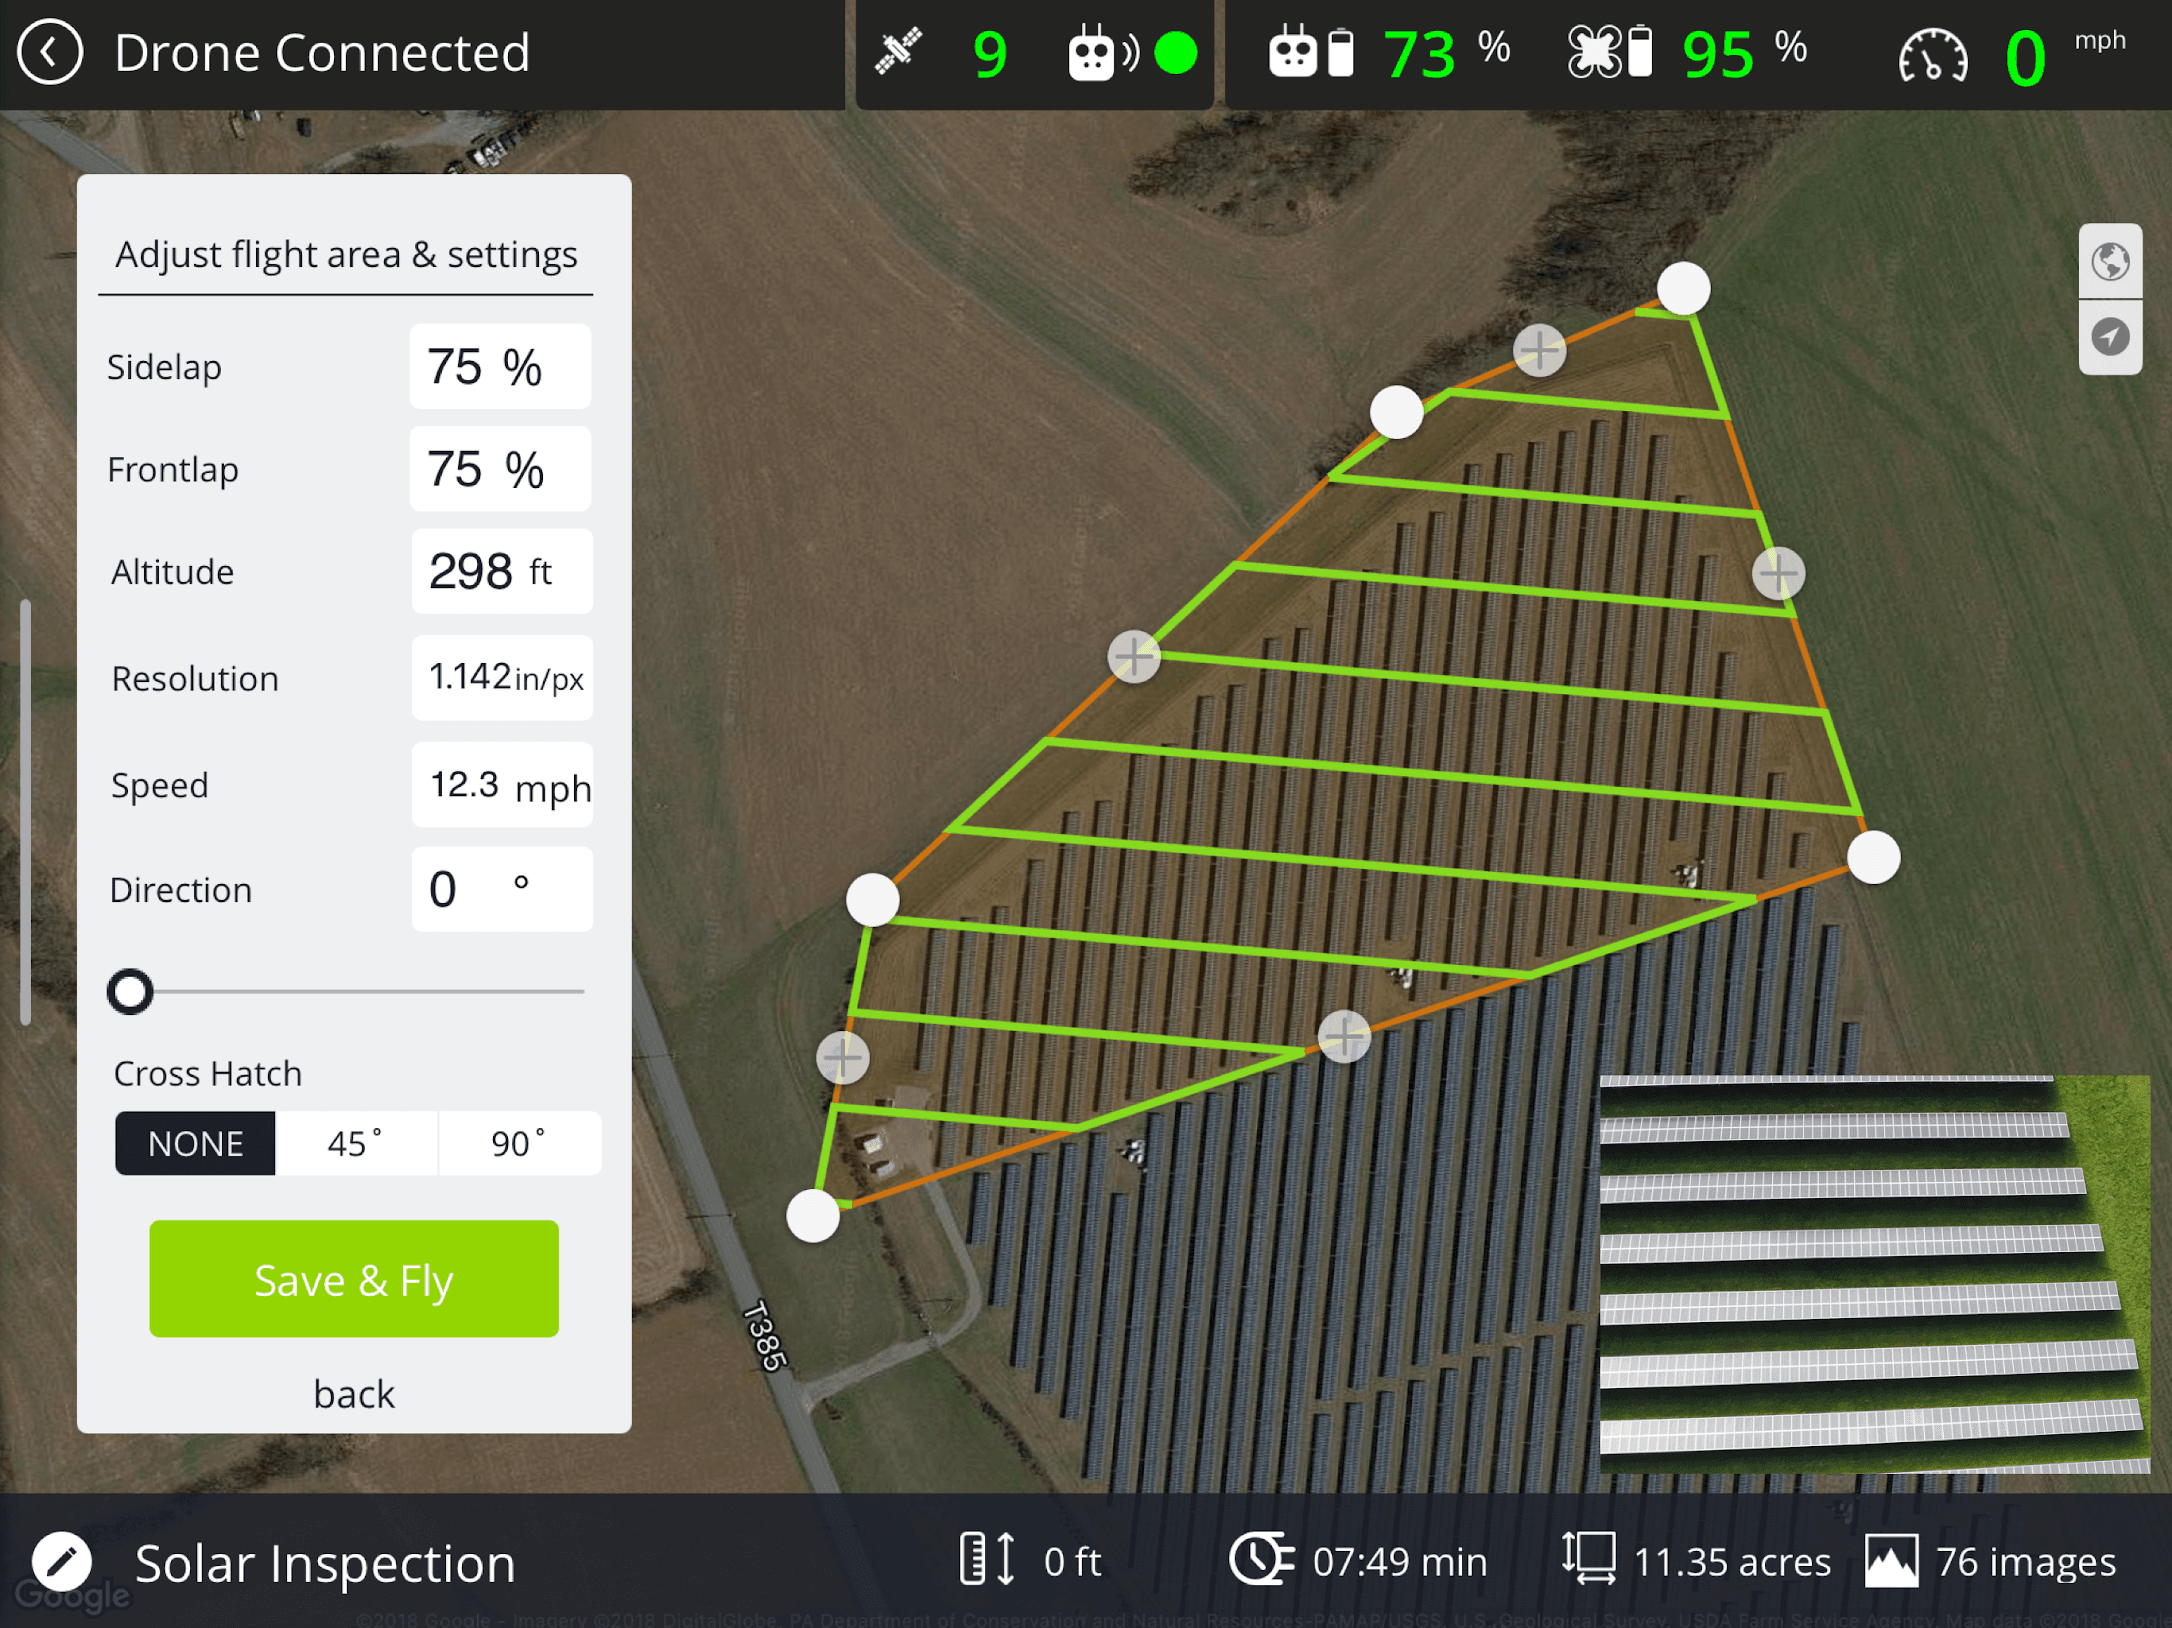The image size is (2172, 1628).
Task: Click the 07:49 min flight time
Action: [x=1400, y=1561]
